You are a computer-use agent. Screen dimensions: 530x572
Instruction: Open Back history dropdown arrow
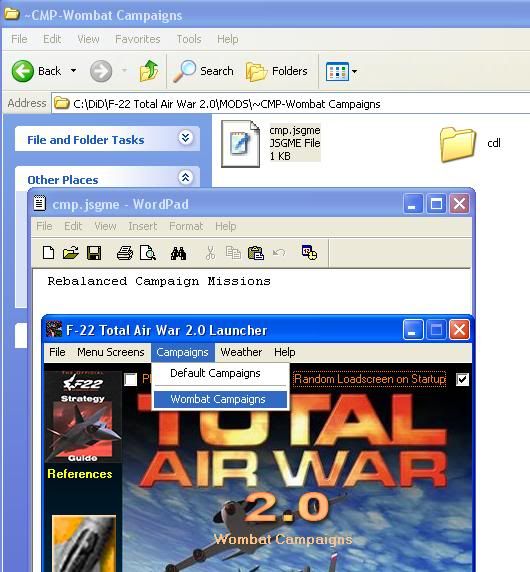73,70
